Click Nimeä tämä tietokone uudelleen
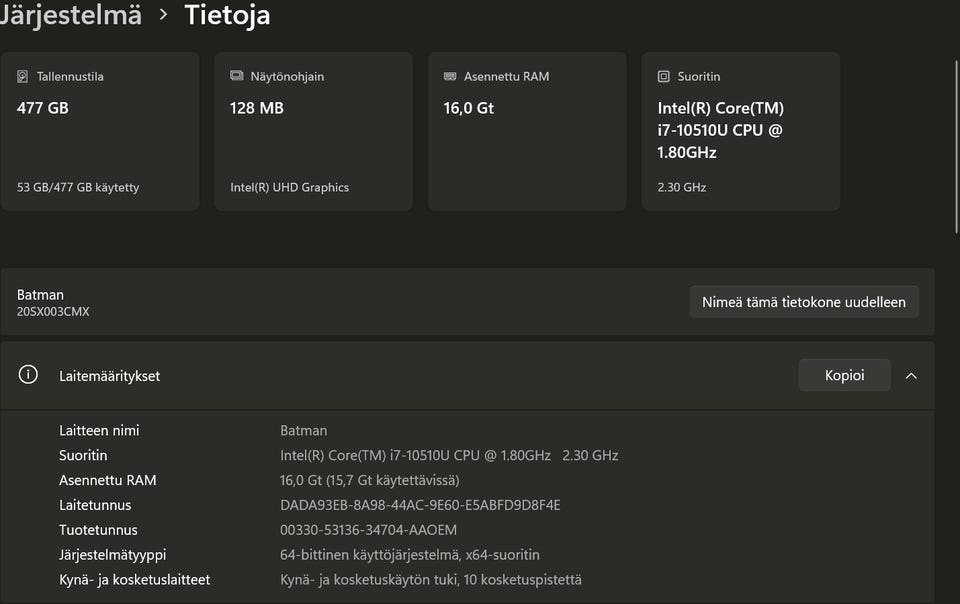This screenshot has height=604, width=960. tap(804, 302)
